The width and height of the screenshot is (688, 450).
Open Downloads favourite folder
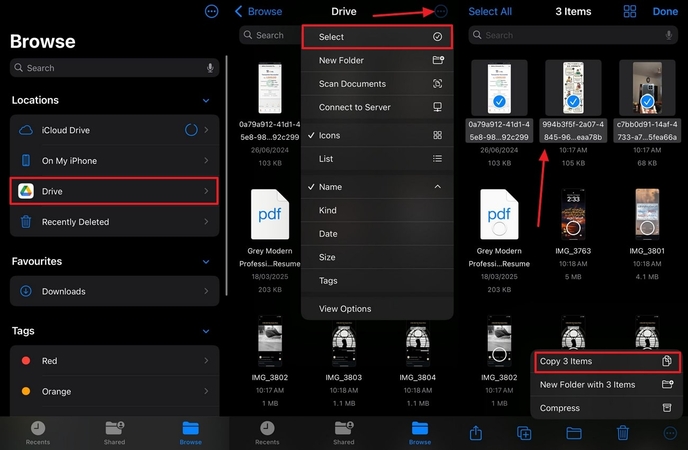click(x=115, y=291)
